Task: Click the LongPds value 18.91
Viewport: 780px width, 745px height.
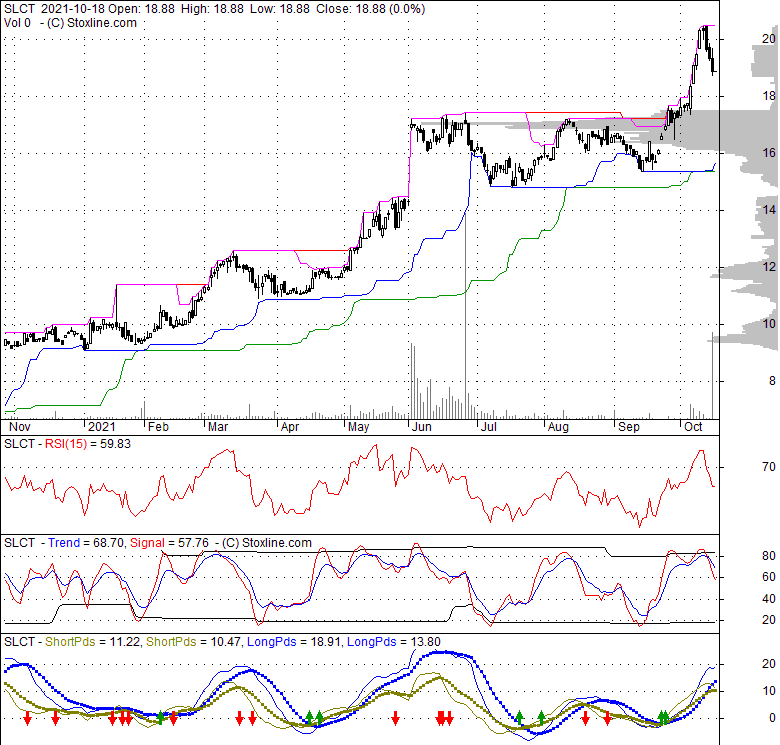Action: point(324,642)
